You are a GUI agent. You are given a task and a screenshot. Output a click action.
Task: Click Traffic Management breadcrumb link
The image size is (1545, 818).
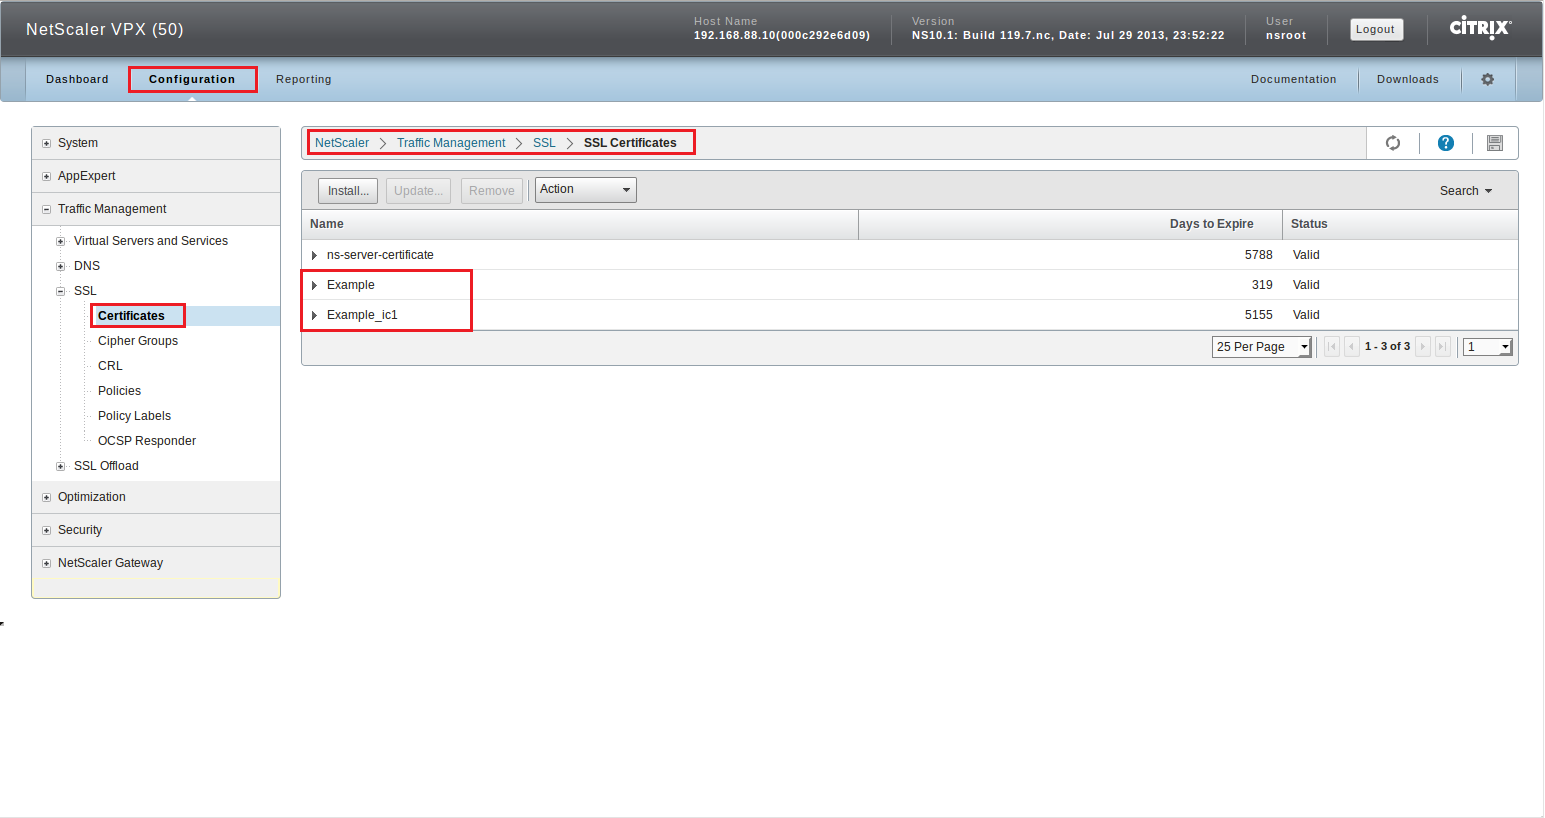pos(451,143)
